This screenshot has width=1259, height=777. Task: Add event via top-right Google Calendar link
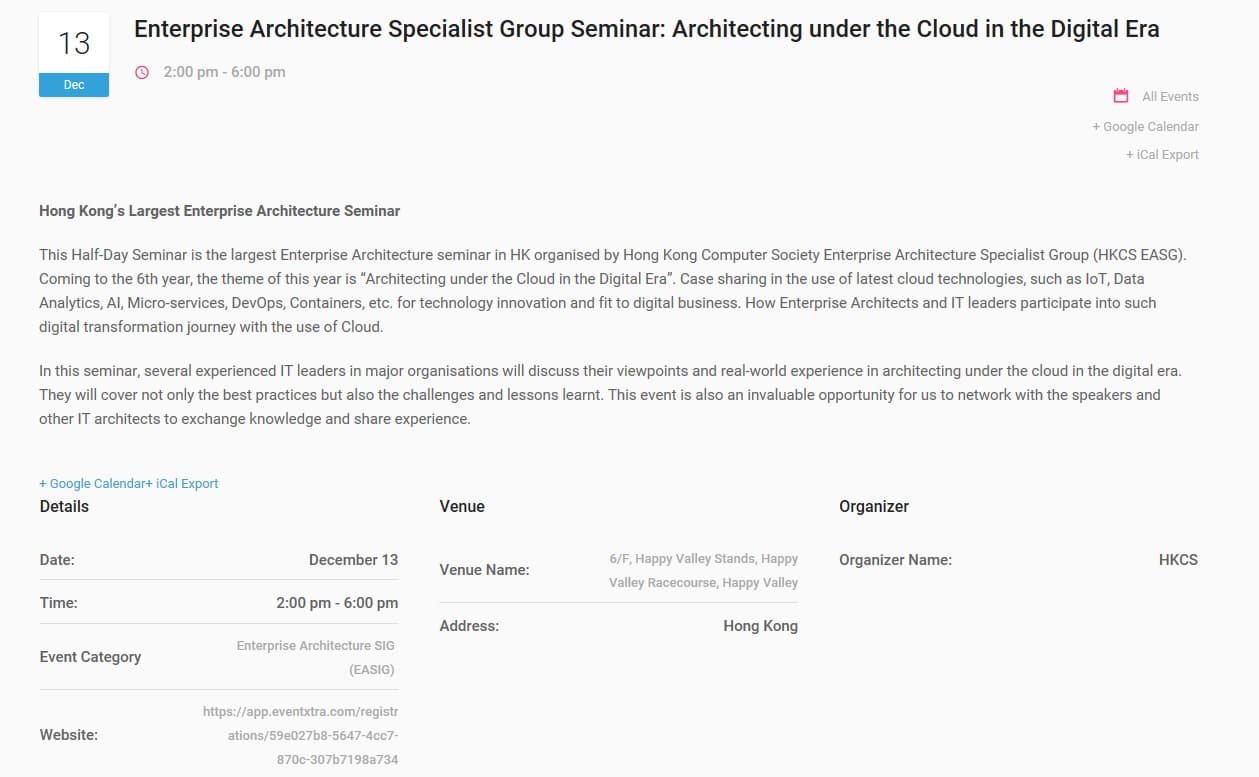tap(1145, 127)
